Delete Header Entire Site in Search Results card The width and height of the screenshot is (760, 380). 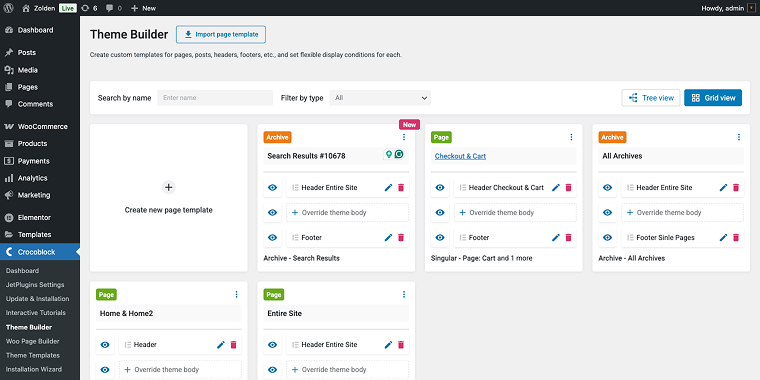click(401, 188)
